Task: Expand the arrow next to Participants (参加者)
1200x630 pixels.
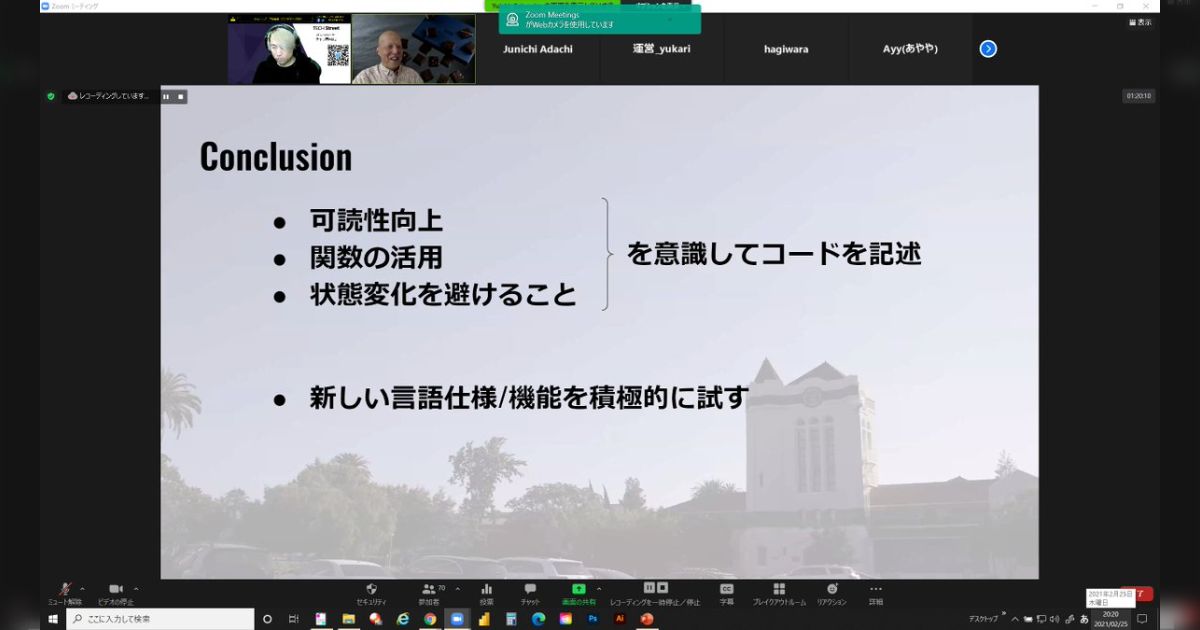Action: pyautogui.click(x=457, y=588)
